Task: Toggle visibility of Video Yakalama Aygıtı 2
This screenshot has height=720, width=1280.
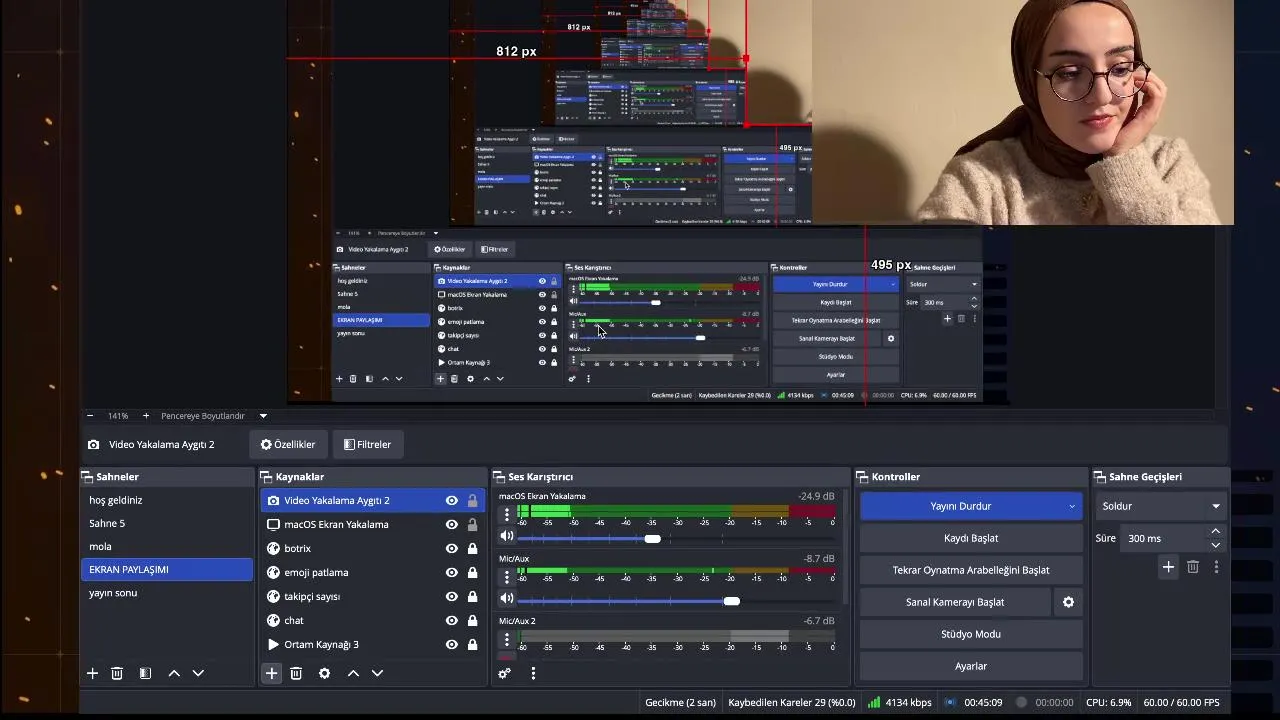Action: pyautogui.click(x=452, y=501)
